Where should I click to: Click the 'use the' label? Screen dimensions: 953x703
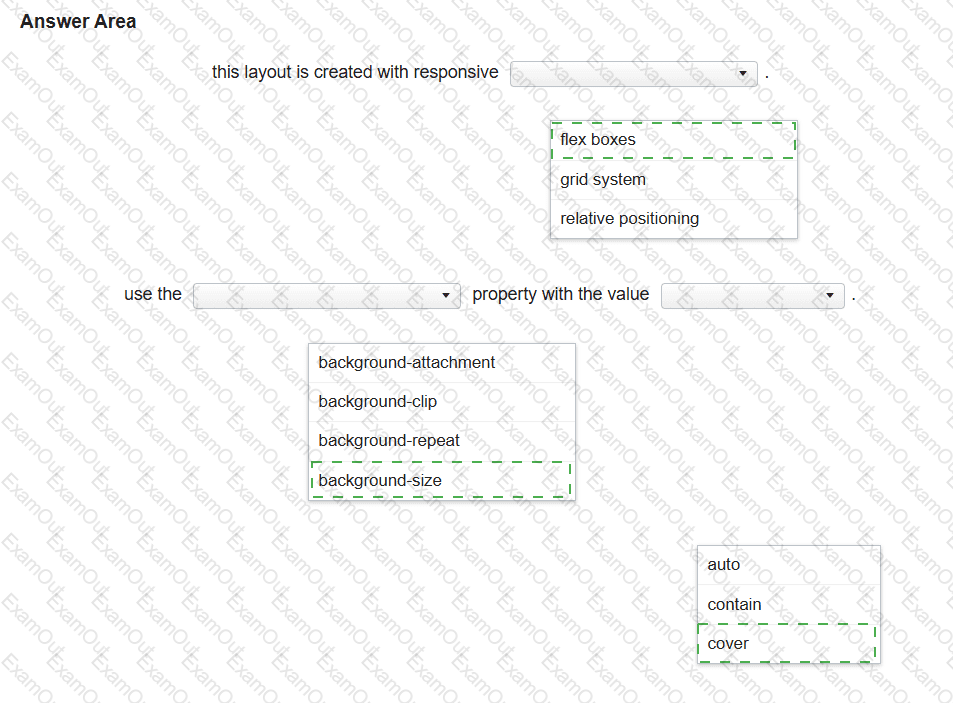click(153, 294)
